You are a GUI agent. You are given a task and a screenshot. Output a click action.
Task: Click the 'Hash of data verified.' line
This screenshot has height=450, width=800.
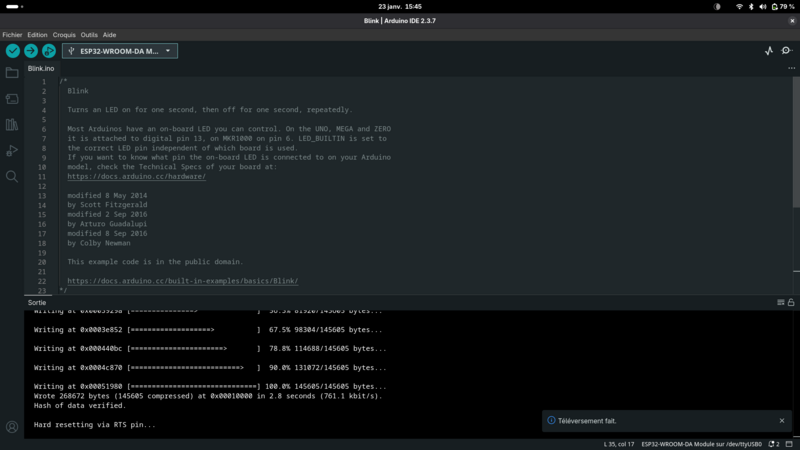[x=80, y=406]
